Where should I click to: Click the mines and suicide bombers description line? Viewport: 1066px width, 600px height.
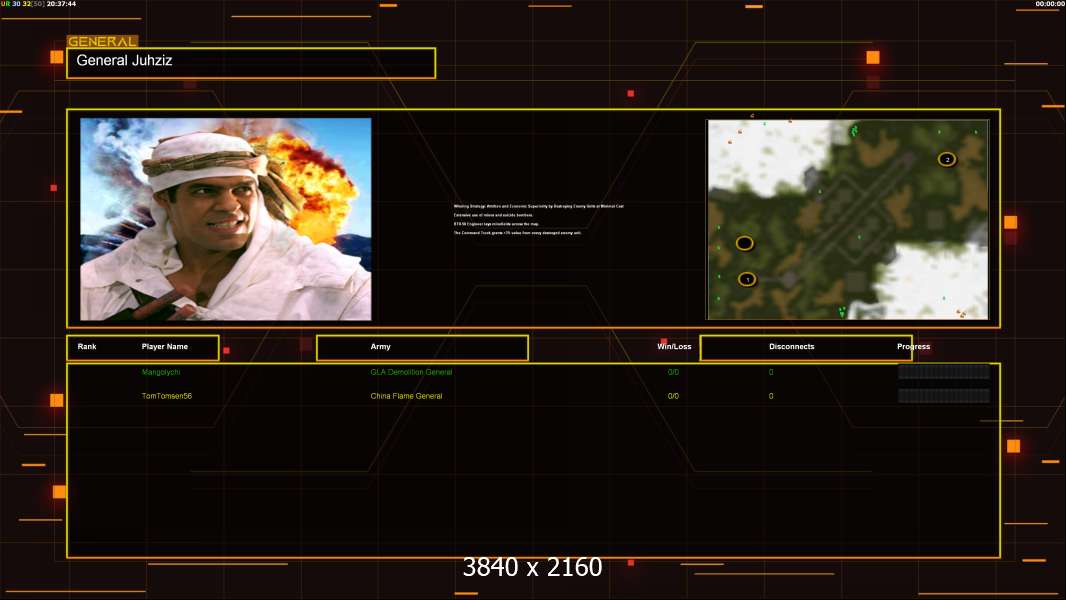point(494,215)
